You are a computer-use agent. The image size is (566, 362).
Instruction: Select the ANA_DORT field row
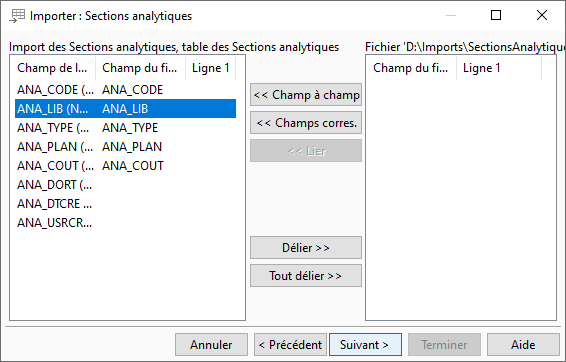pyautogui.click(x=126, y=185)
